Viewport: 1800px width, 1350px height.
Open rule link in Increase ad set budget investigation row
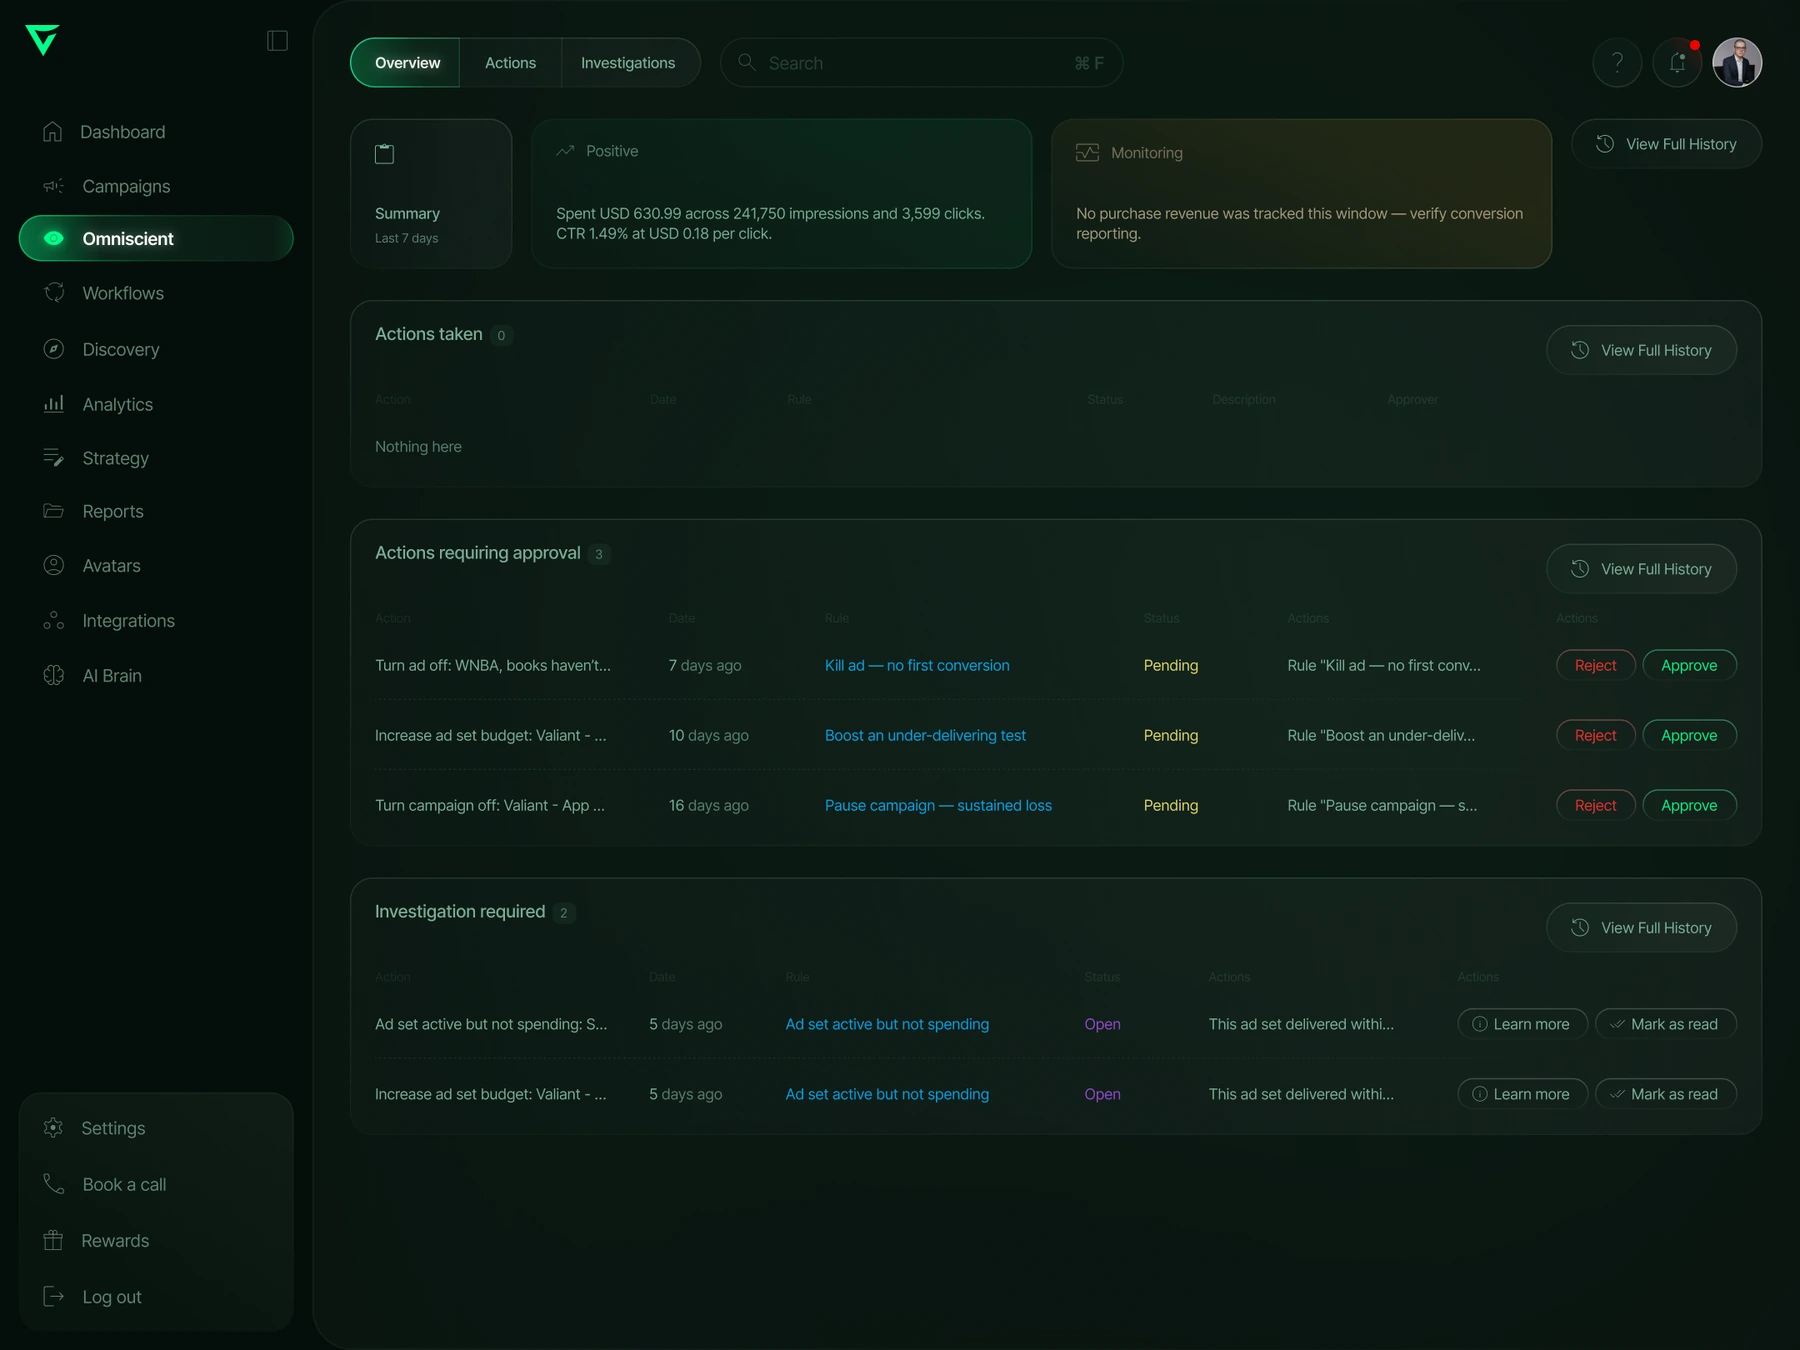point(887,1094)
